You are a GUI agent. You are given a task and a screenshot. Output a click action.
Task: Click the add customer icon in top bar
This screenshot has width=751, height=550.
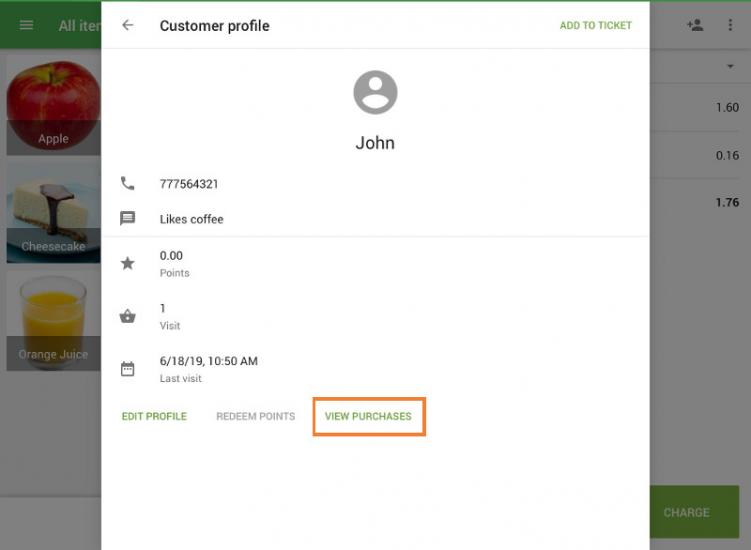[x=695, y=25]
